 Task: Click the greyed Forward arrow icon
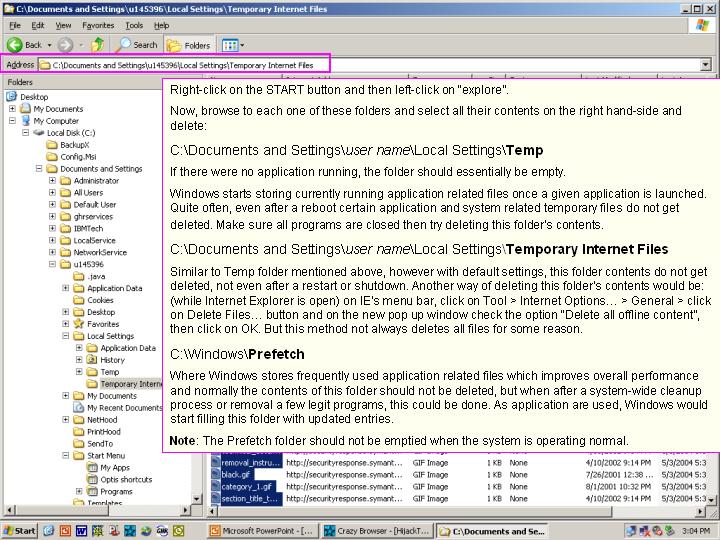click(x=65, y=45)
